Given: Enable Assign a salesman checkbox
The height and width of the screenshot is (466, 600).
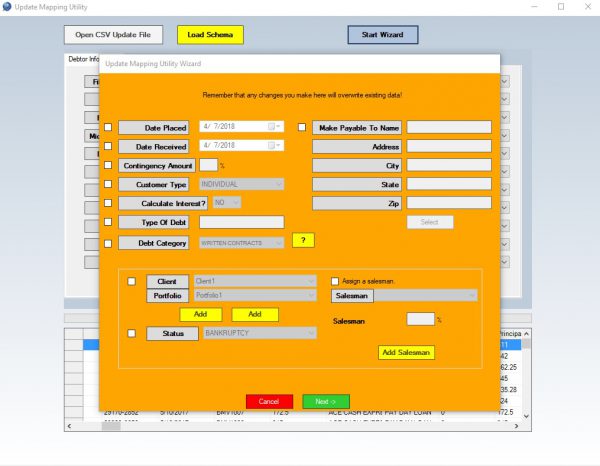Looking at the screenshot, I should pos(335,281).
